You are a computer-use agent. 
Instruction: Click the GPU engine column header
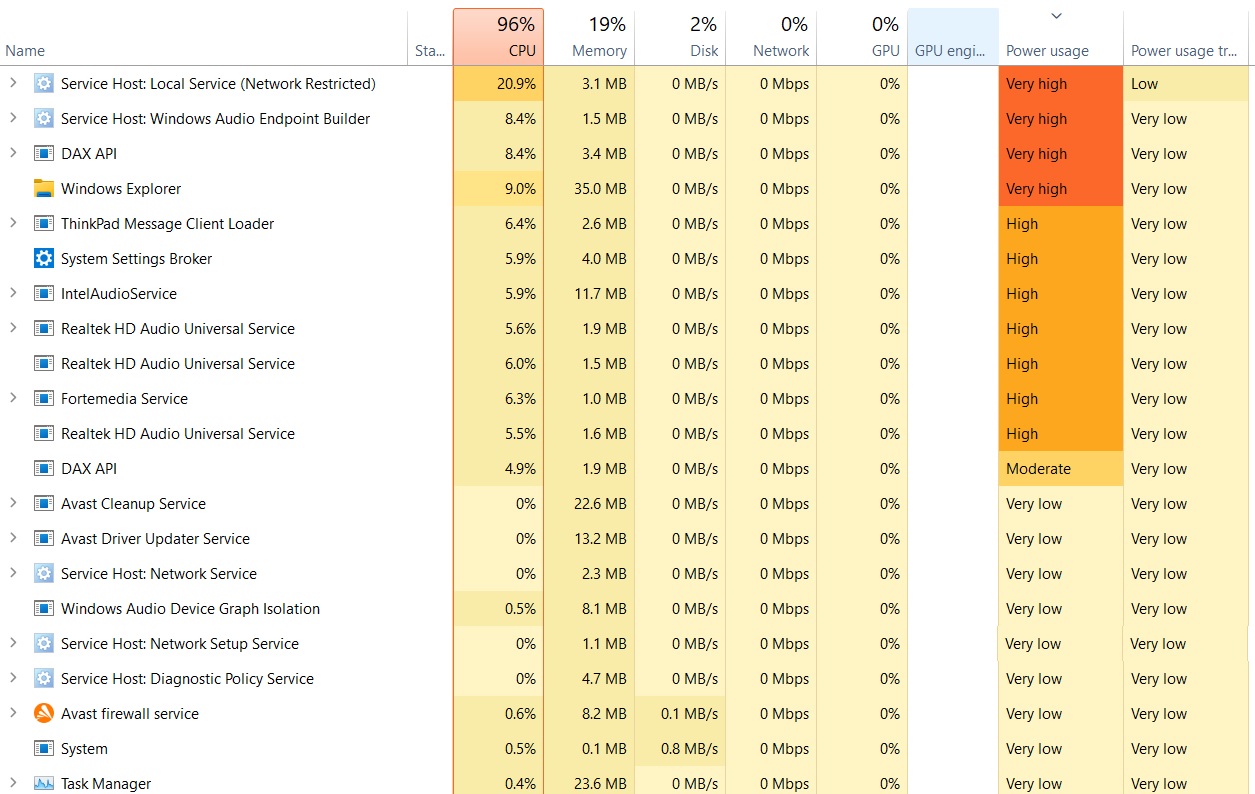pyautogui.click(x=953, y=37)
